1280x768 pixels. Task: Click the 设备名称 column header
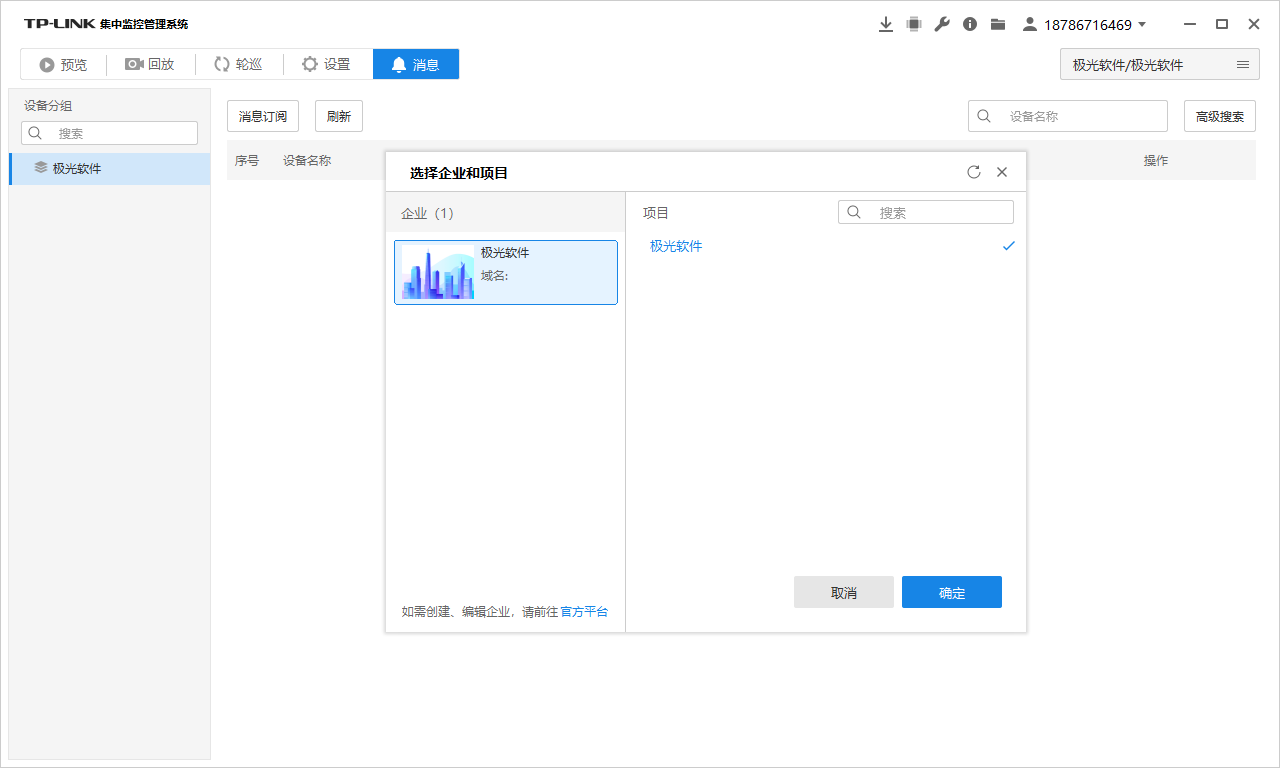tap(307, 160)
